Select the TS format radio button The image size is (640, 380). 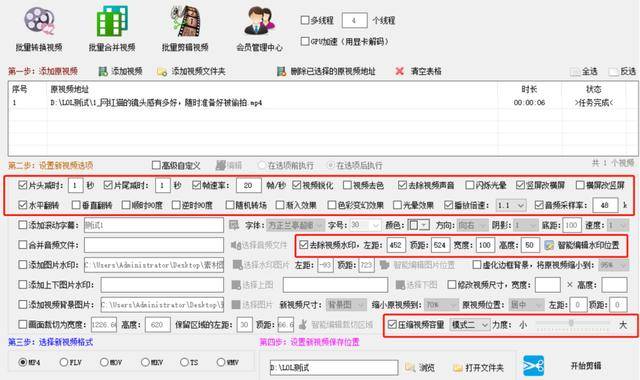coord(184,362)
